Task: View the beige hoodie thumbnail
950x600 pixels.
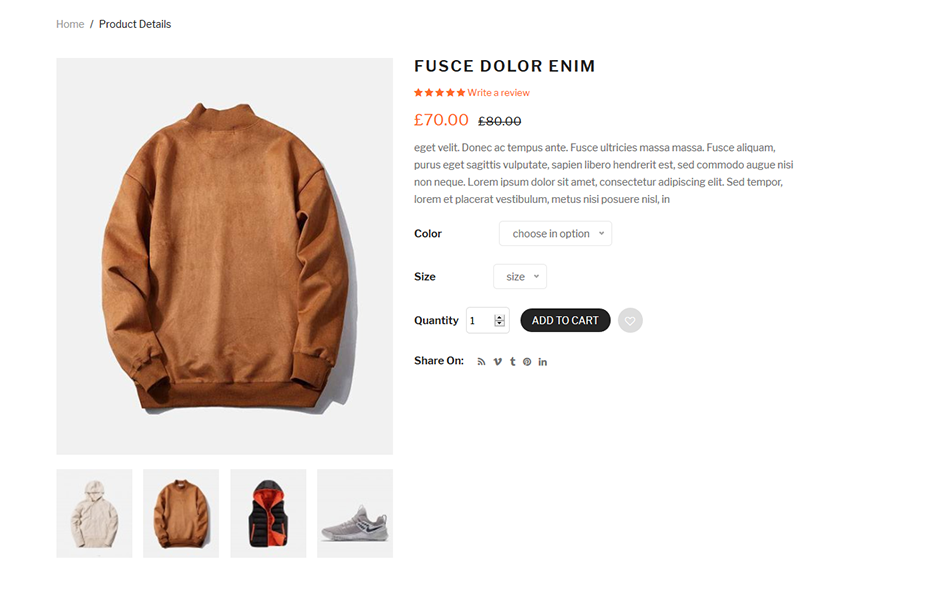Action: pyautogui.click(x=94, y=513)
